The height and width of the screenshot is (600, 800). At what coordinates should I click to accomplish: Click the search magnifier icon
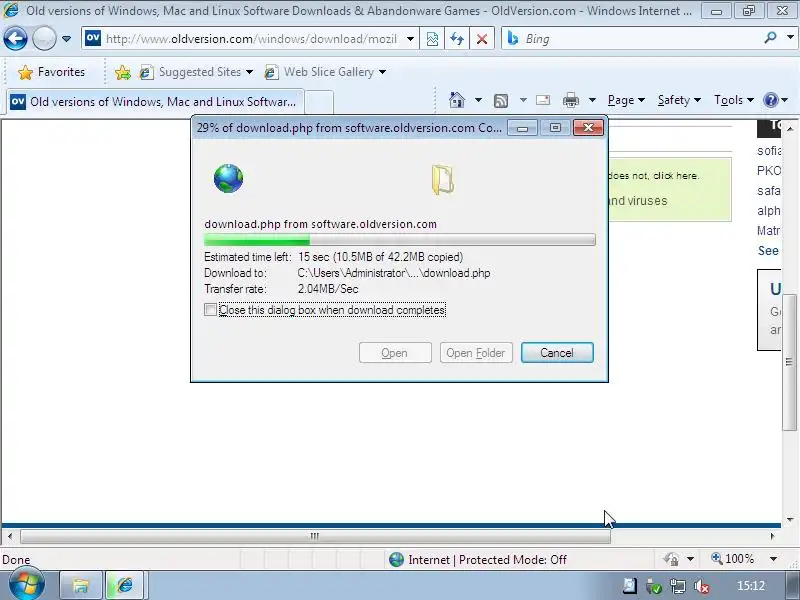[x=770, y=38]
